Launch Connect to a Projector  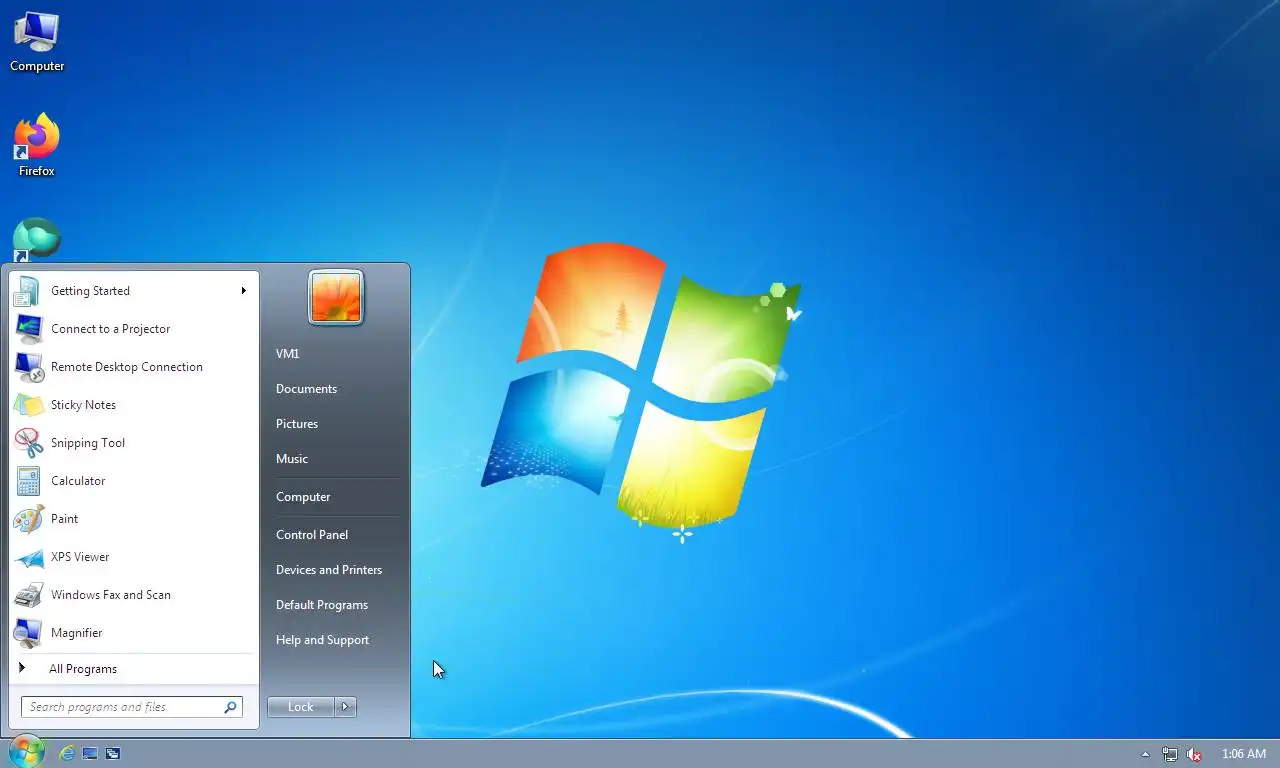[x=134, y=329]
